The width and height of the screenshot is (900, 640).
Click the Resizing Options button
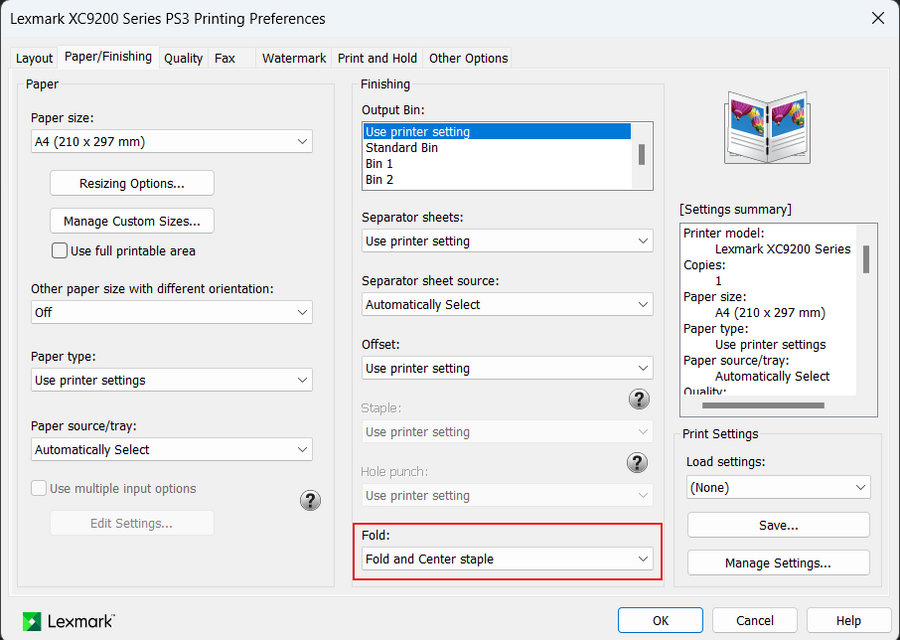tap(131, 183)
